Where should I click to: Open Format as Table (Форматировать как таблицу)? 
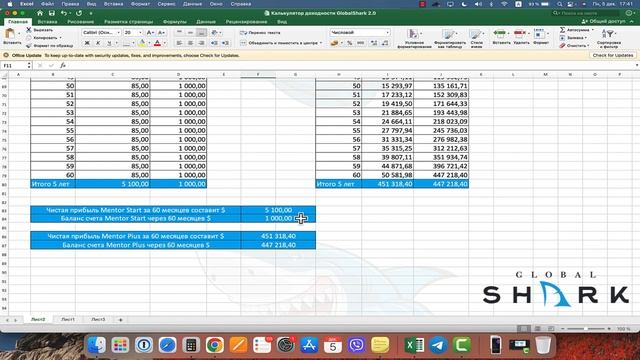tap(449, 38)
